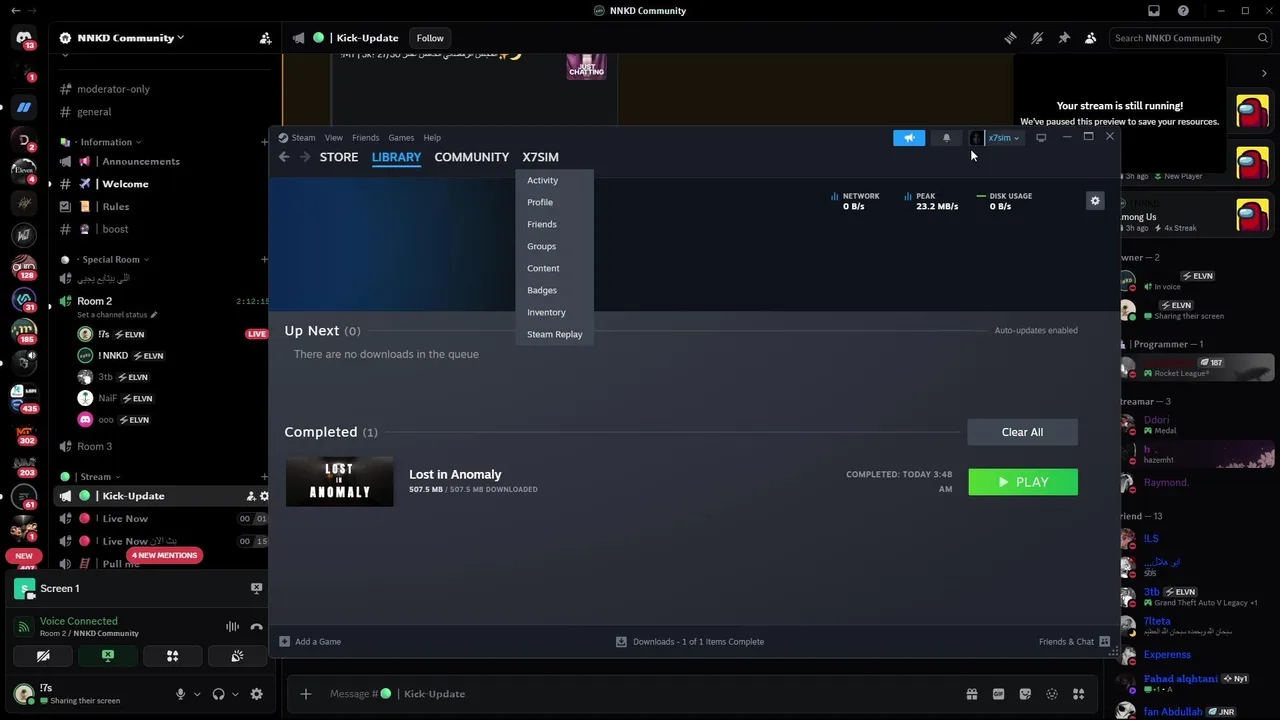Toggle noise suppression waveform icon
Screen dimensions: 1280x720
tap(232, 627)
